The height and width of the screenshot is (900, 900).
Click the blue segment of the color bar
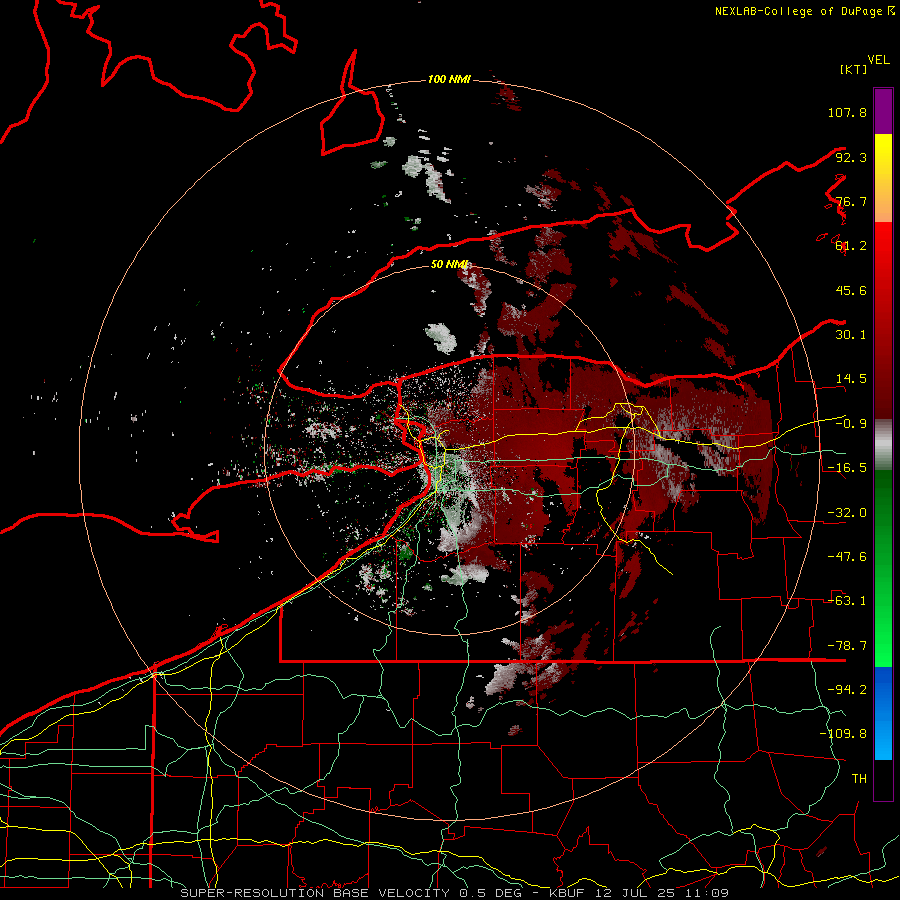tap(883, 713)
